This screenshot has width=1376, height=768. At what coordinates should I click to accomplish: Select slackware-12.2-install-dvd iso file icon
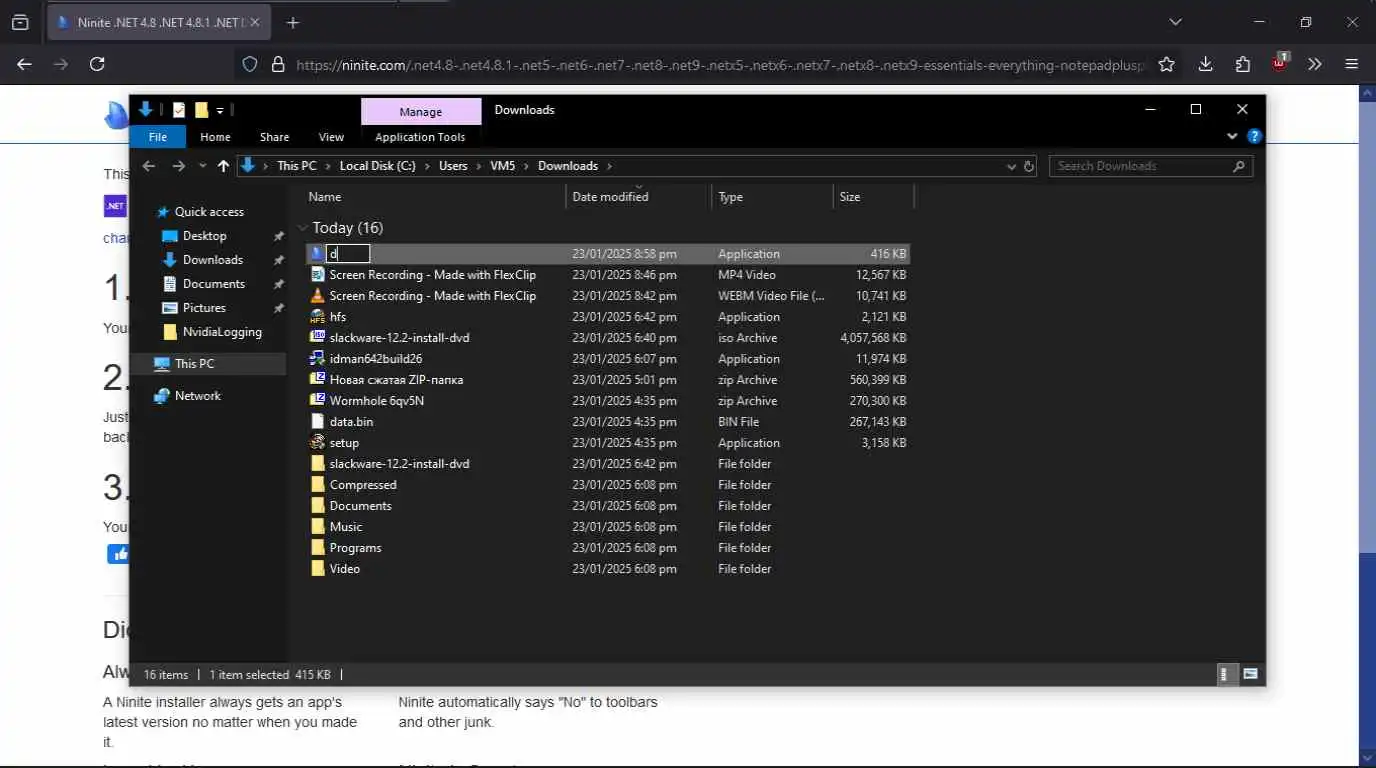coord(317,338)
